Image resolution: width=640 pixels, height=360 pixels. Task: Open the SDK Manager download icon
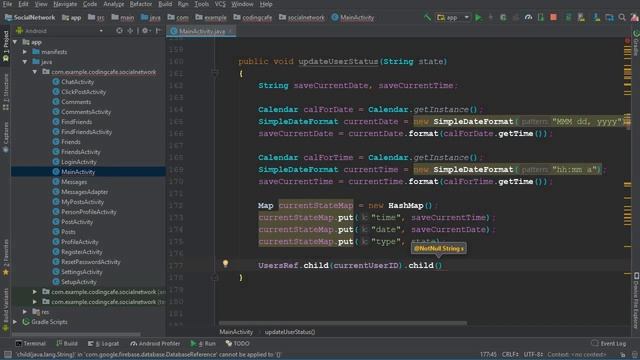tap(596, 18)
